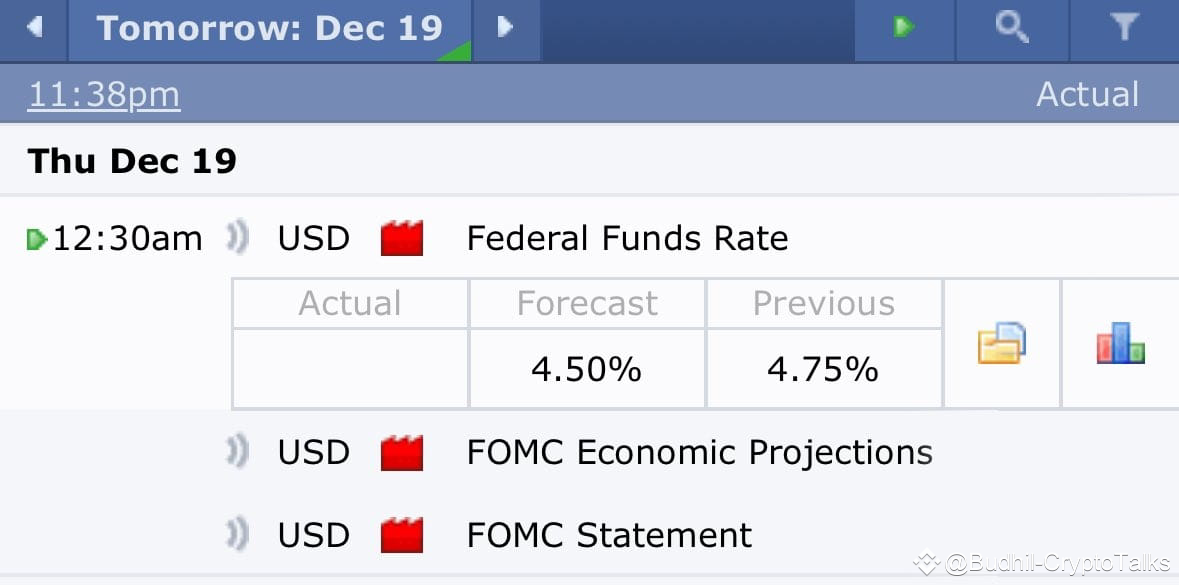Go to previous day arrow
This screenshot has height=585, width=1179.
(35, 28)
